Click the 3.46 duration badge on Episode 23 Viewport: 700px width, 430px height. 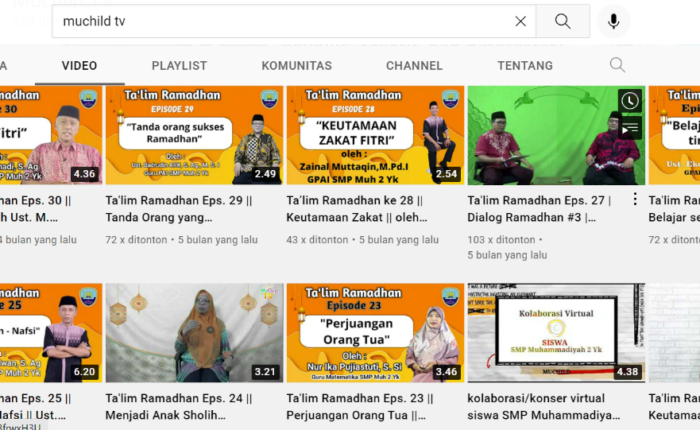pos(446,372)
